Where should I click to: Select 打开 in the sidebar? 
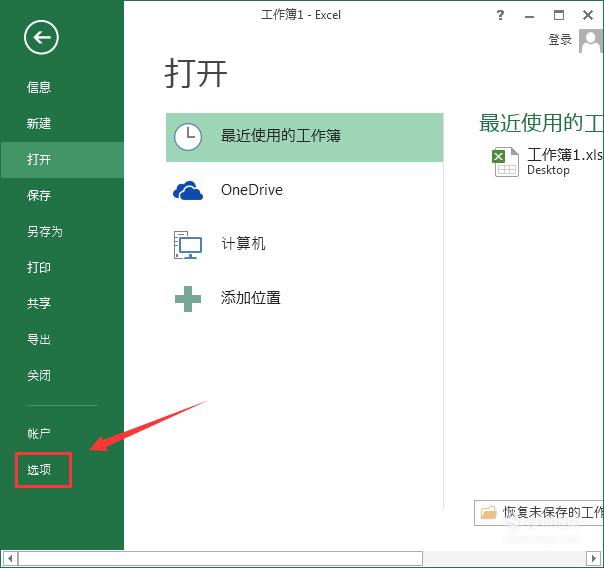(x=62, y=159)
